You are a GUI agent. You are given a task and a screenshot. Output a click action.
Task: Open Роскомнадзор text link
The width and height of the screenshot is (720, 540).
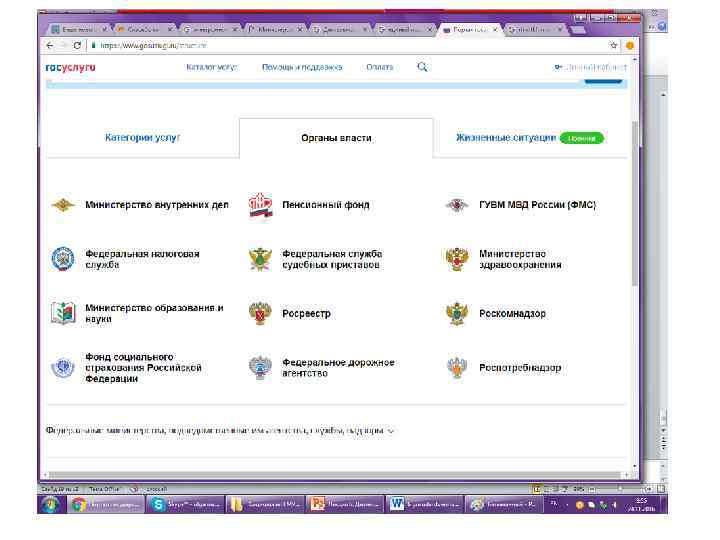tap(512, 314)
